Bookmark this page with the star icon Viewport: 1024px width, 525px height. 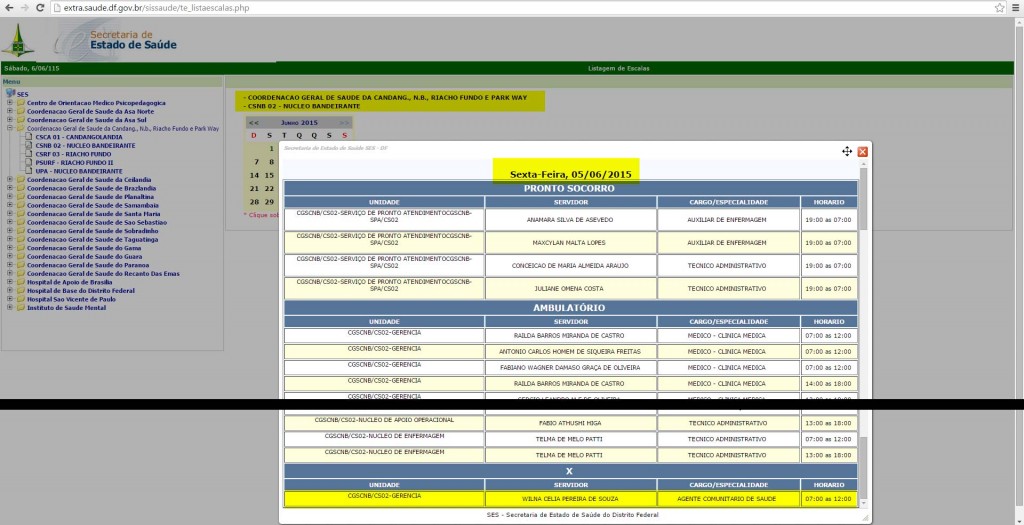coord(999,8)
